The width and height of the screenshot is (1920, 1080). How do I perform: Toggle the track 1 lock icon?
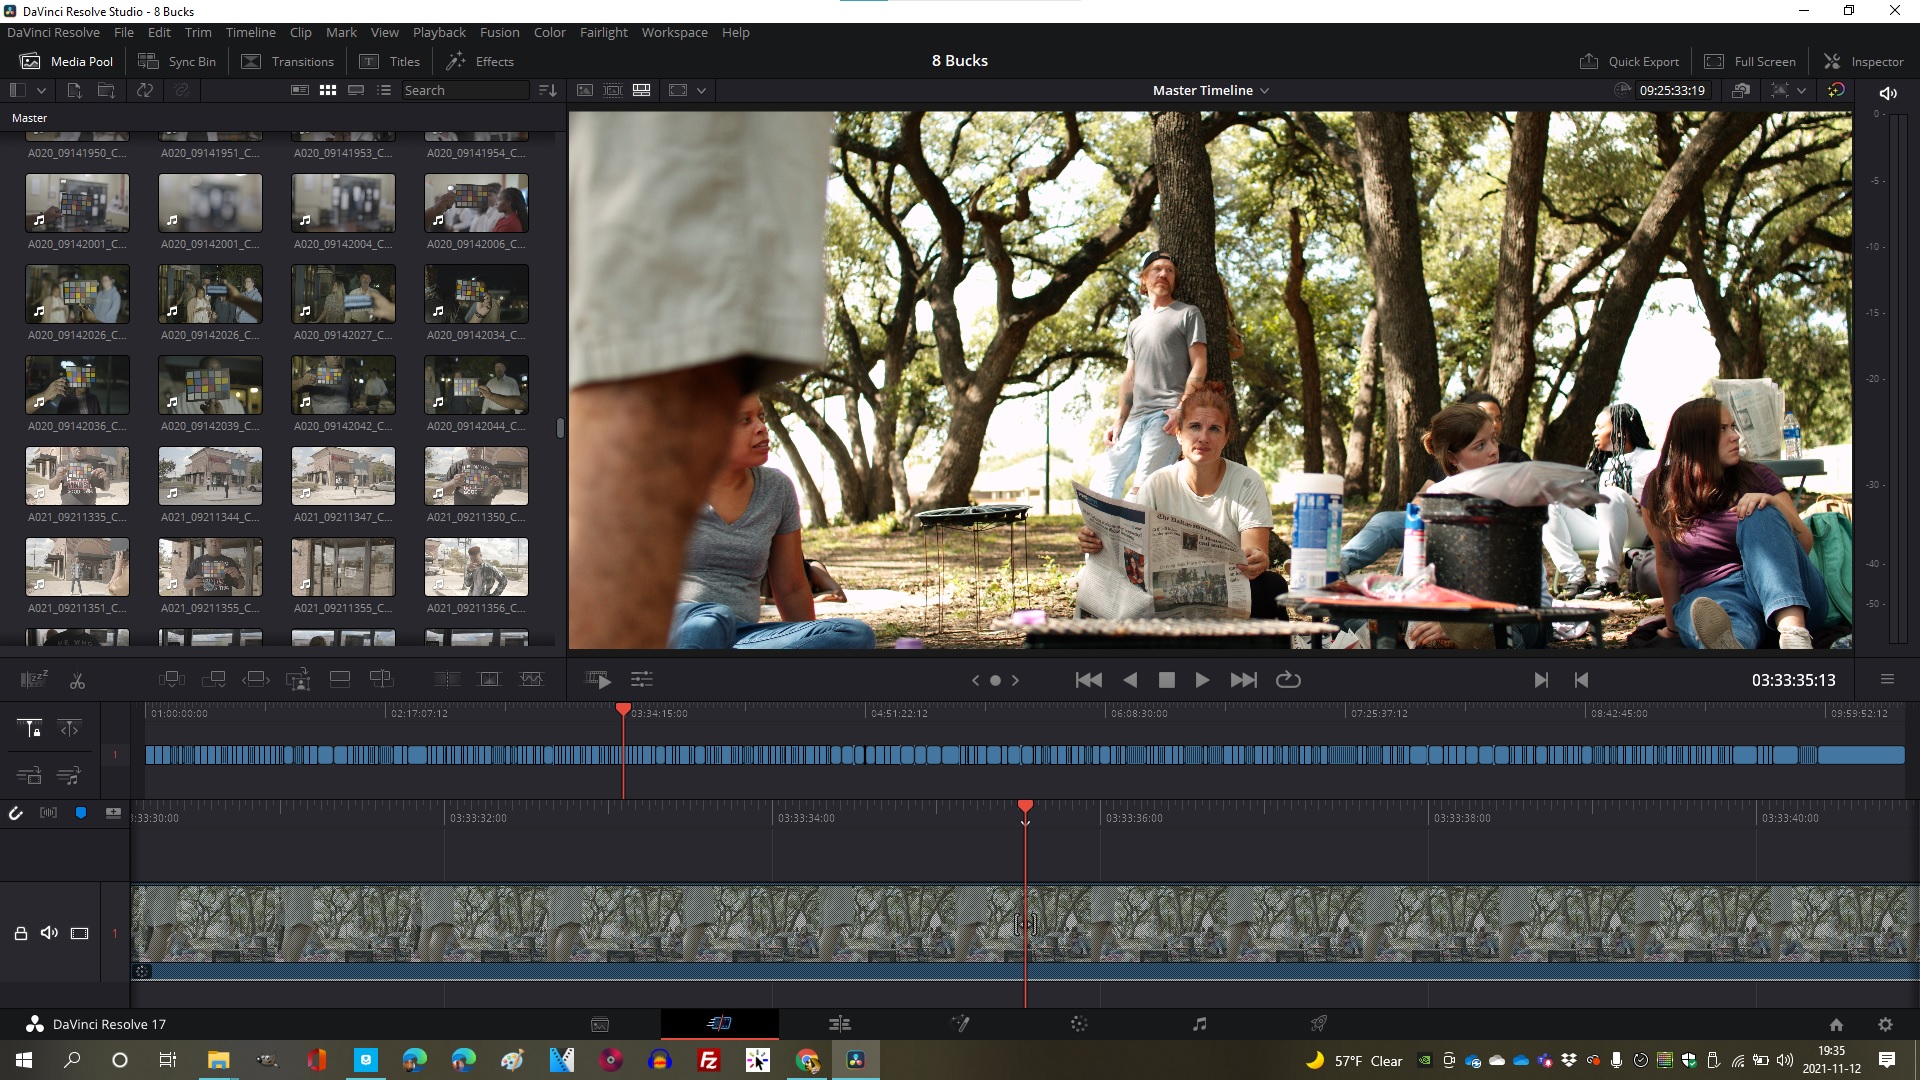point(20,933)
